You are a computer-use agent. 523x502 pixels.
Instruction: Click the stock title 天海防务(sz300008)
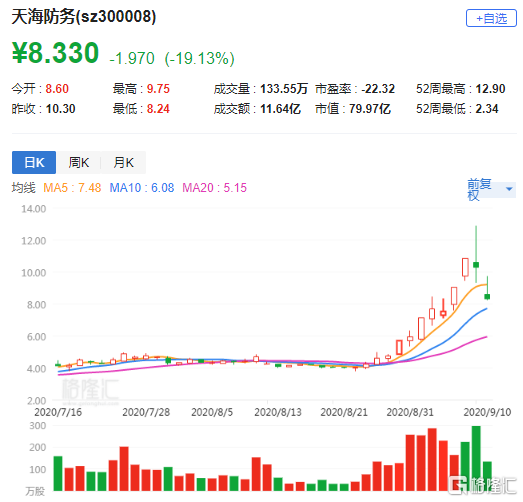tap(84, 16)
